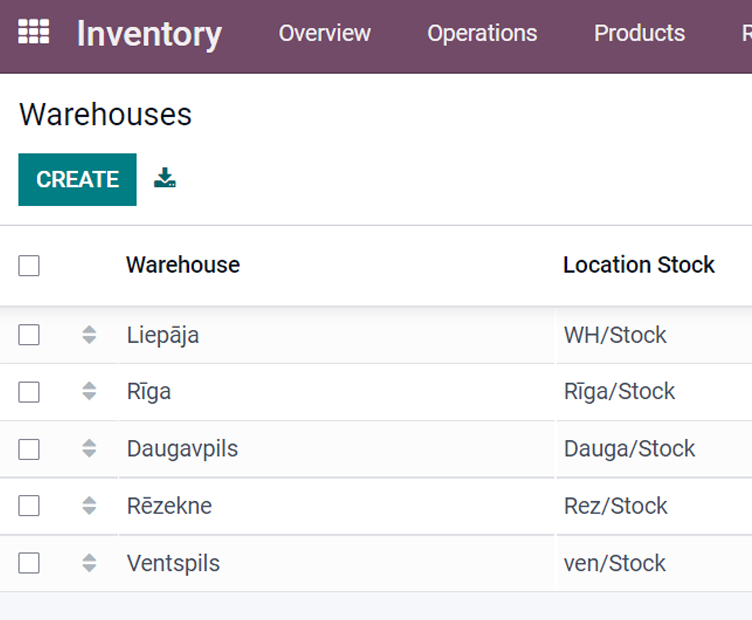
Task: Tick the select-all checkbox in table header
Action: pos(29,266)
